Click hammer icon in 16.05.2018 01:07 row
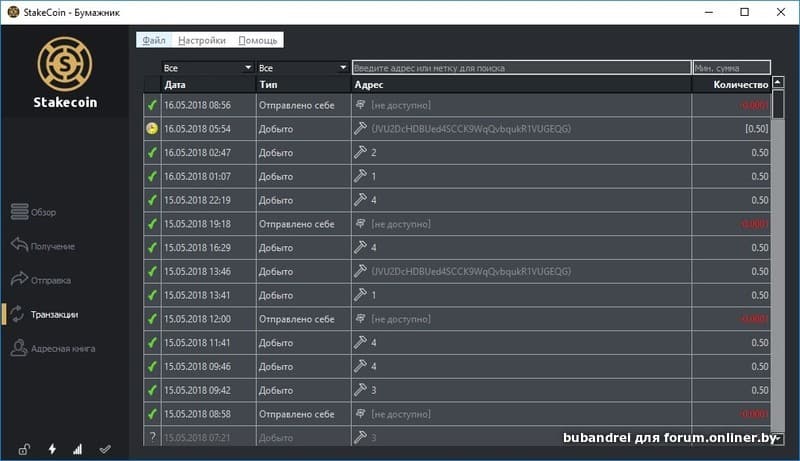This screenshot has width=800, height=461. click(x=360, y=176)
